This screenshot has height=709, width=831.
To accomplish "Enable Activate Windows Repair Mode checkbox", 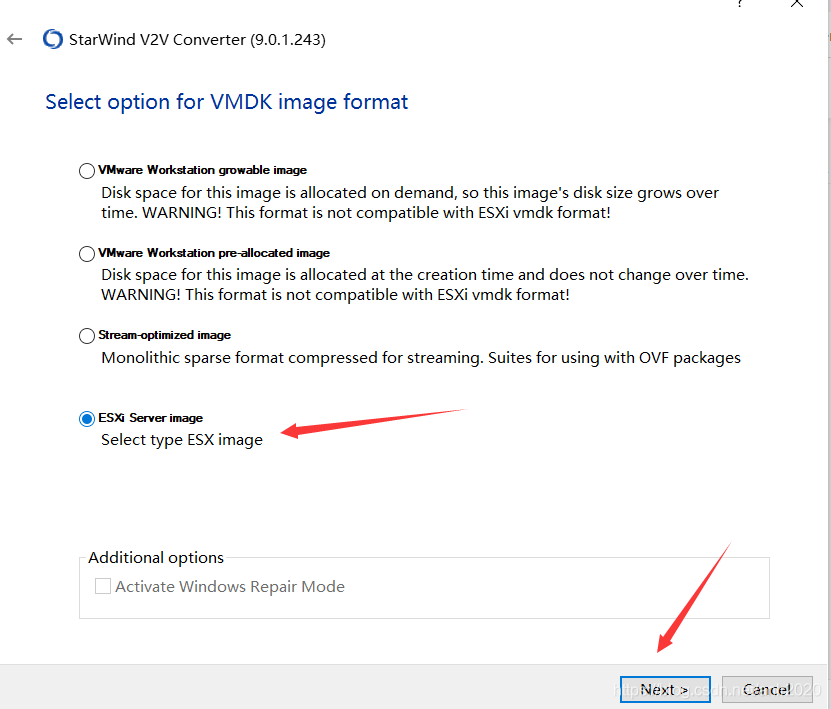I will (103, 586).
